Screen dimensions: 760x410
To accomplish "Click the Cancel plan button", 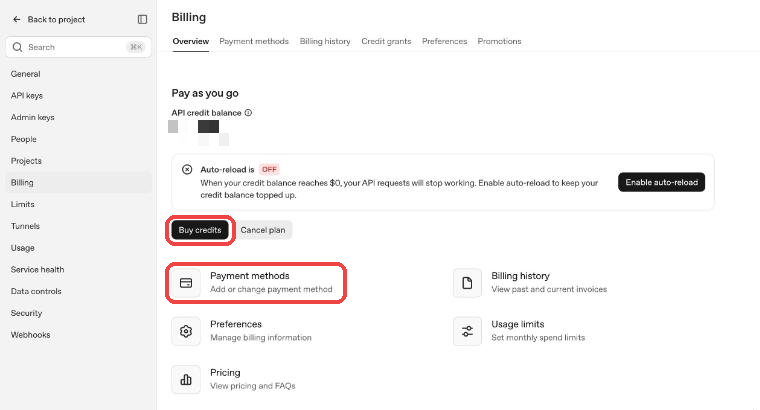I will pos(263,230).
